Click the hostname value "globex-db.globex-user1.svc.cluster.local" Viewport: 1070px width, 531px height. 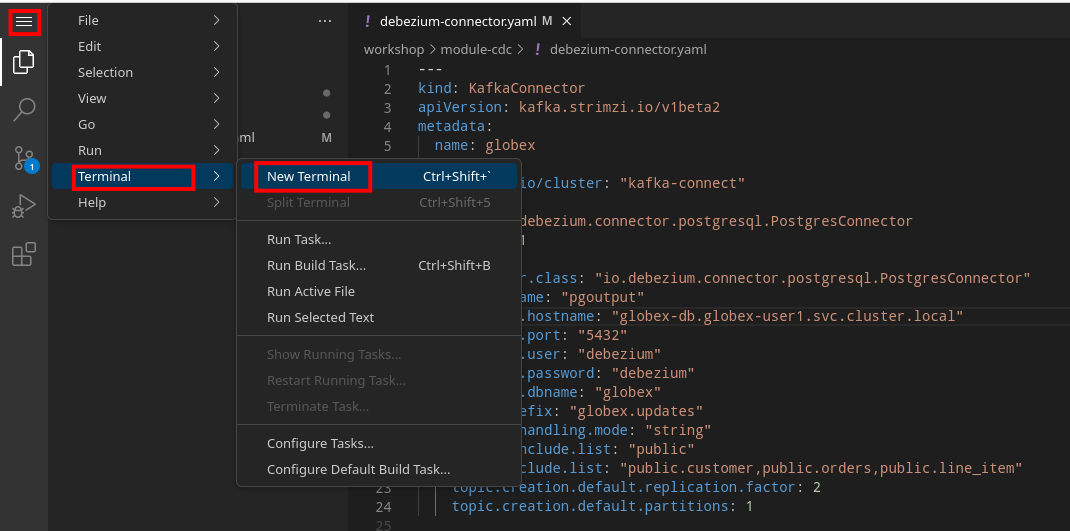click(x=787, y=316)
